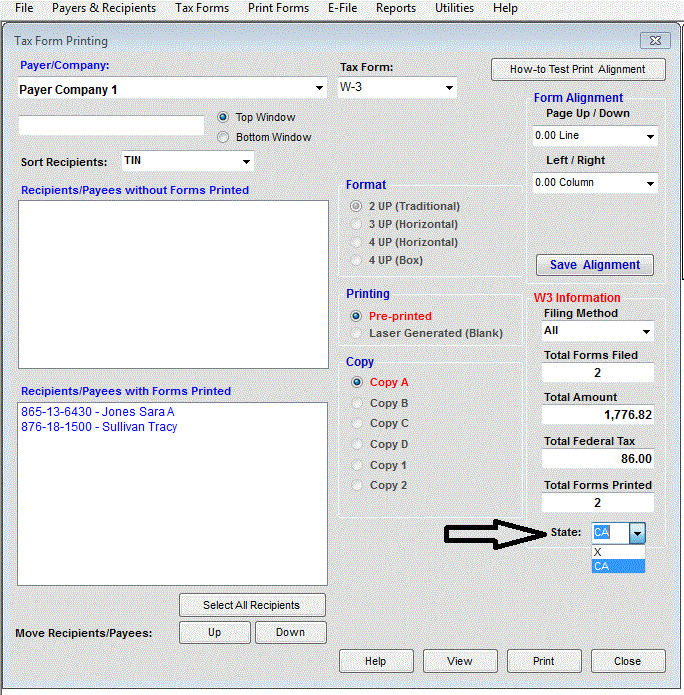Open the Sort Recipients TIN dropdown
The height and width of the screenshot is (695, 684).
pyautogui.click(x=246, y=162)
